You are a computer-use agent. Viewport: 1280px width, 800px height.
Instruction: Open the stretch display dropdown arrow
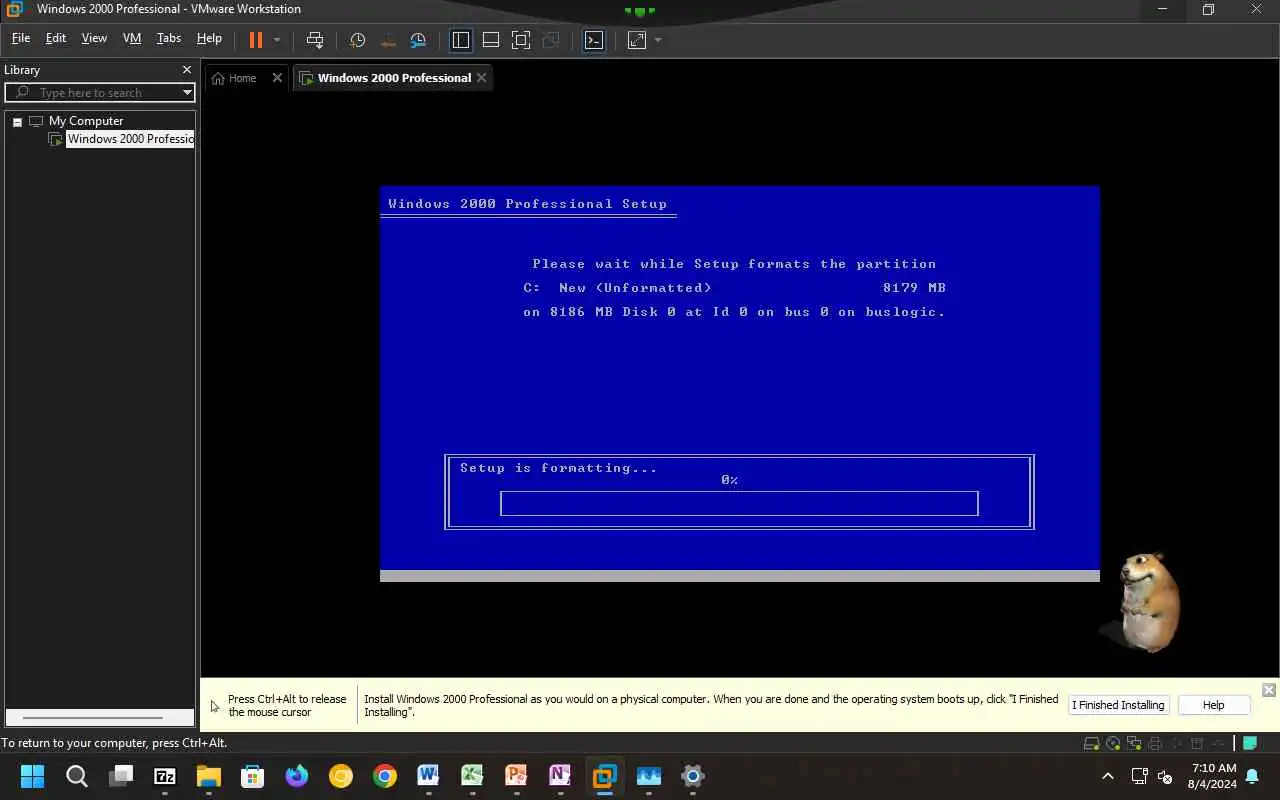pyautogui.click(x=658, y=40)
